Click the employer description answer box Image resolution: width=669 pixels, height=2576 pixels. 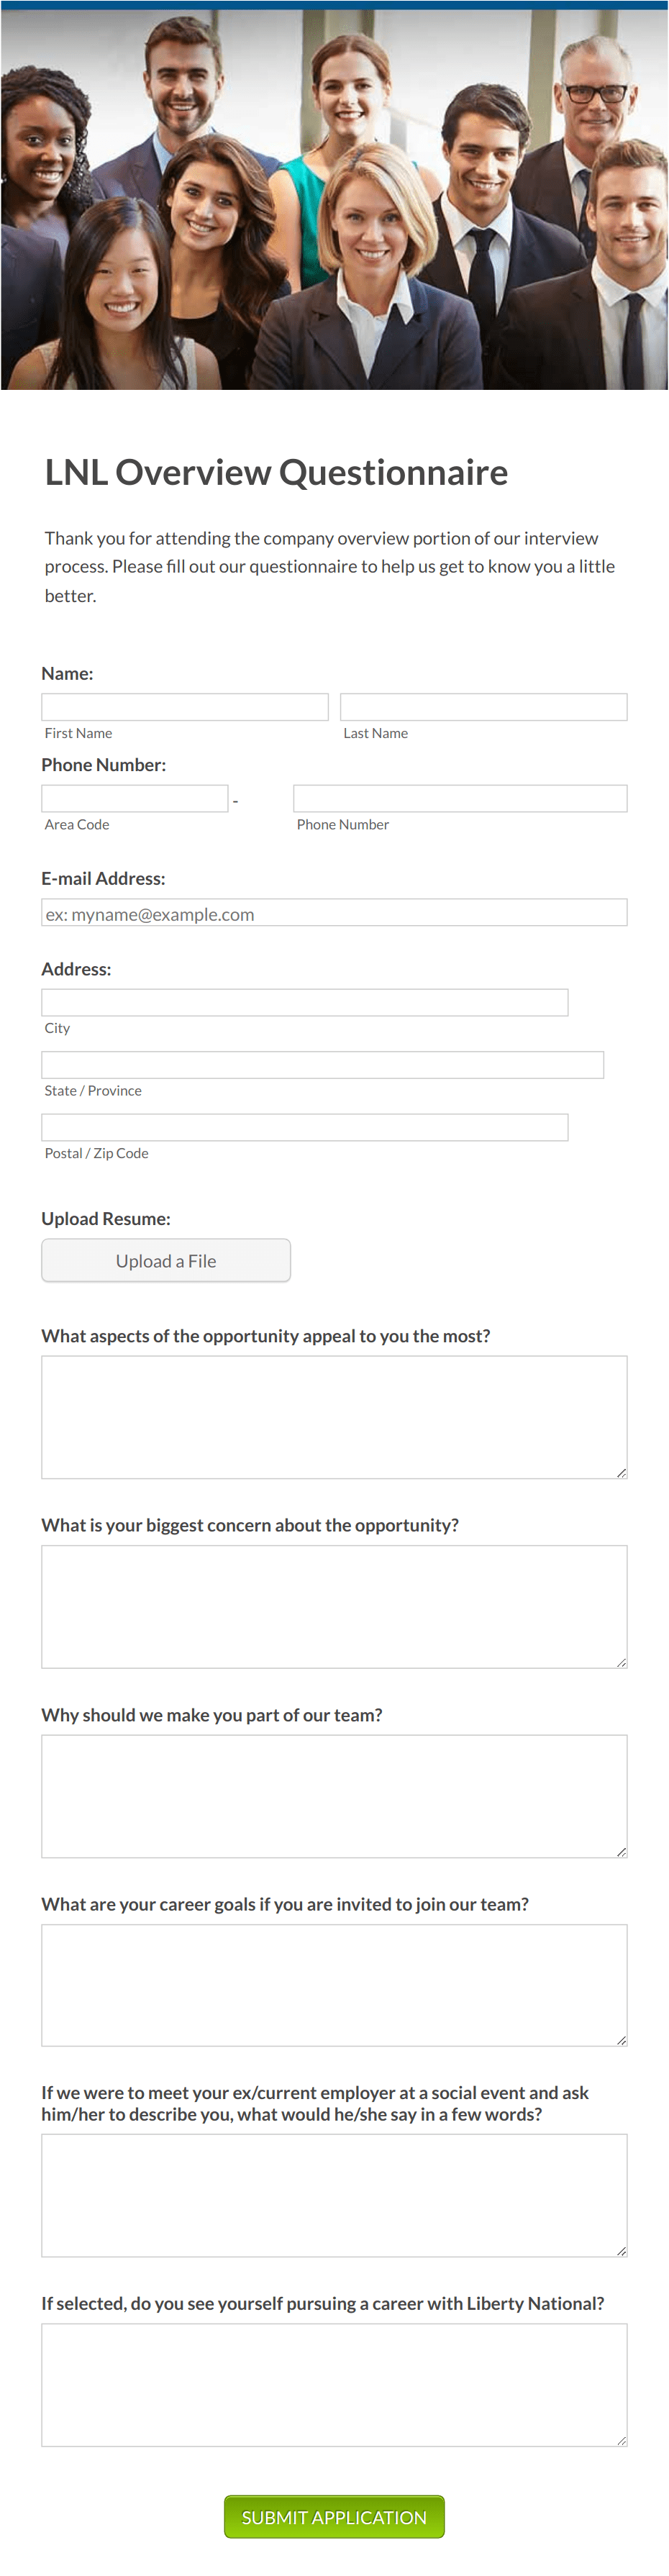click(334, 2195)
